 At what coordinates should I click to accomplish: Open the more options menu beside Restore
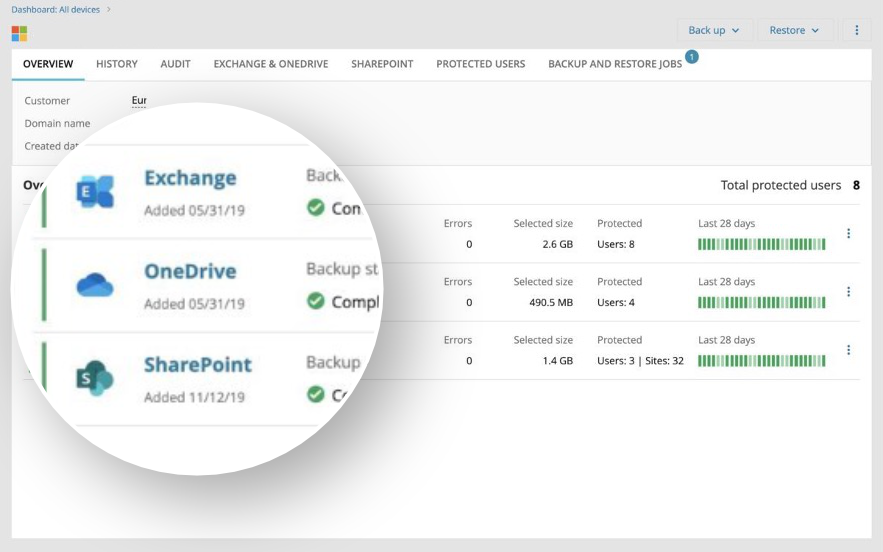tap(857, 30)
